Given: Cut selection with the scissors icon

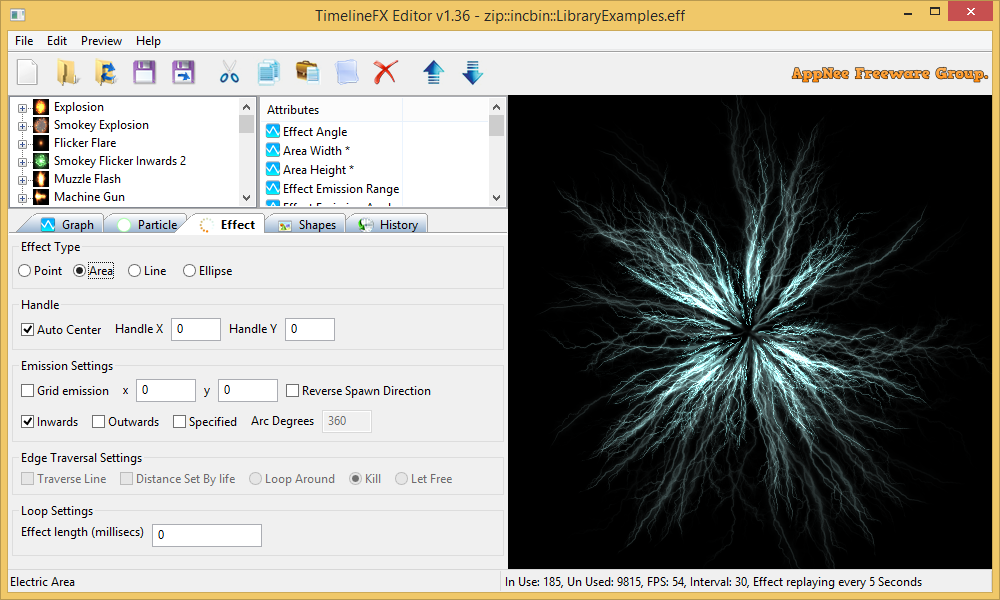Looking at the screenshot, I should coord(229,72).
